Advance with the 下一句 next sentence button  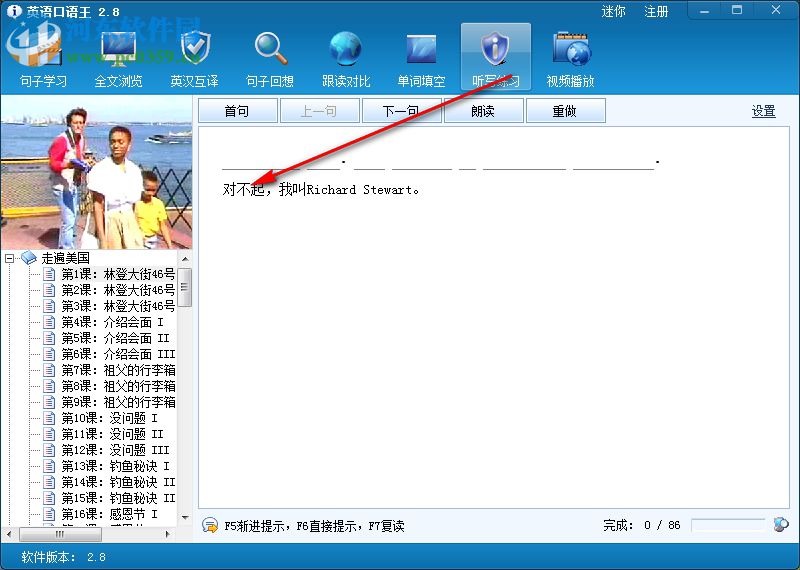tap(402, 111)
